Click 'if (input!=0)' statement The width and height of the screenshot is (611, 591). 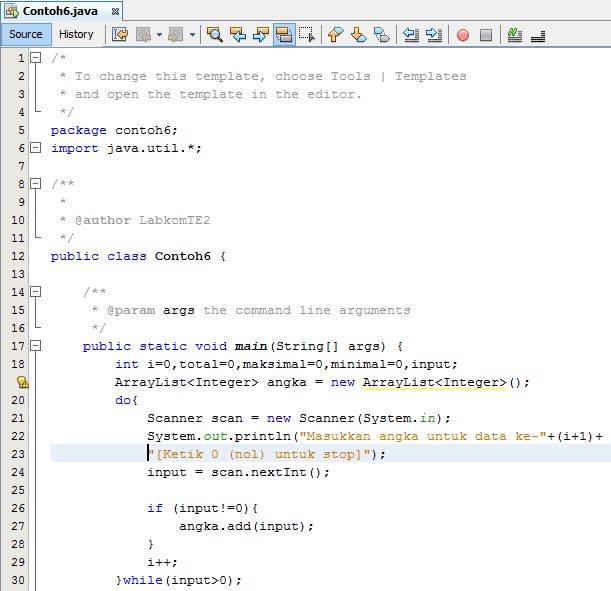click(198, 508)
